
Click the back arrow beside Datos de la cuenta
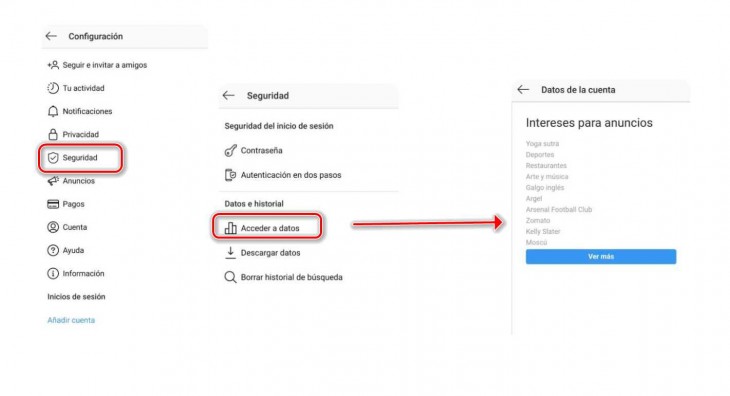[523, 89]
